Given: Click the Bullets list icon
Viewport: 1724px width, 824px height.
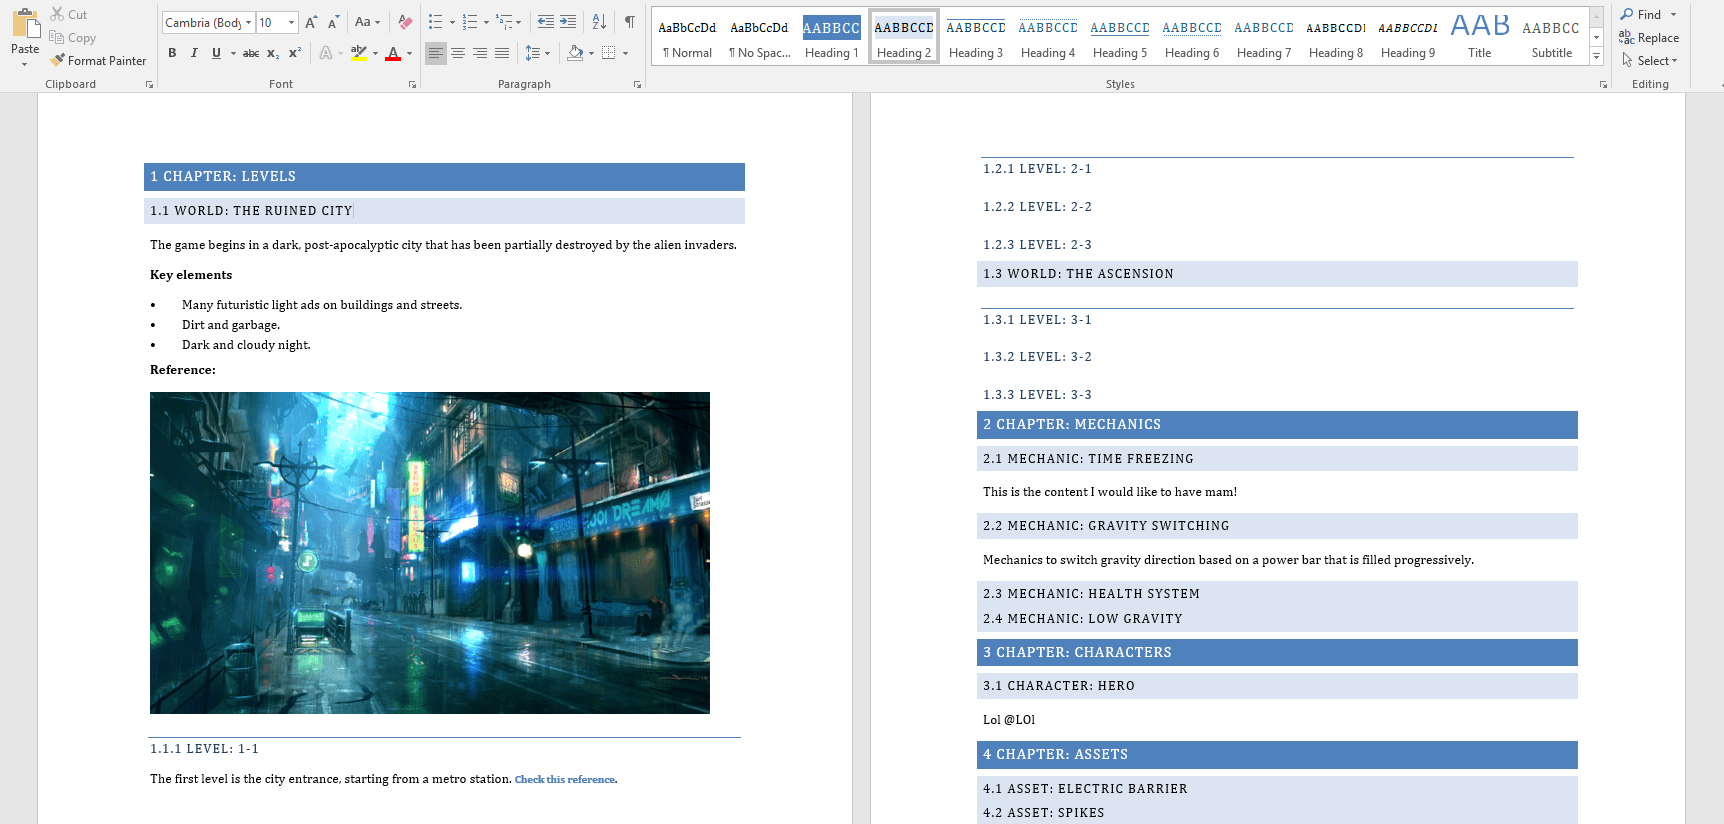Looking at the screenshot, I should [x=435, y=22].
